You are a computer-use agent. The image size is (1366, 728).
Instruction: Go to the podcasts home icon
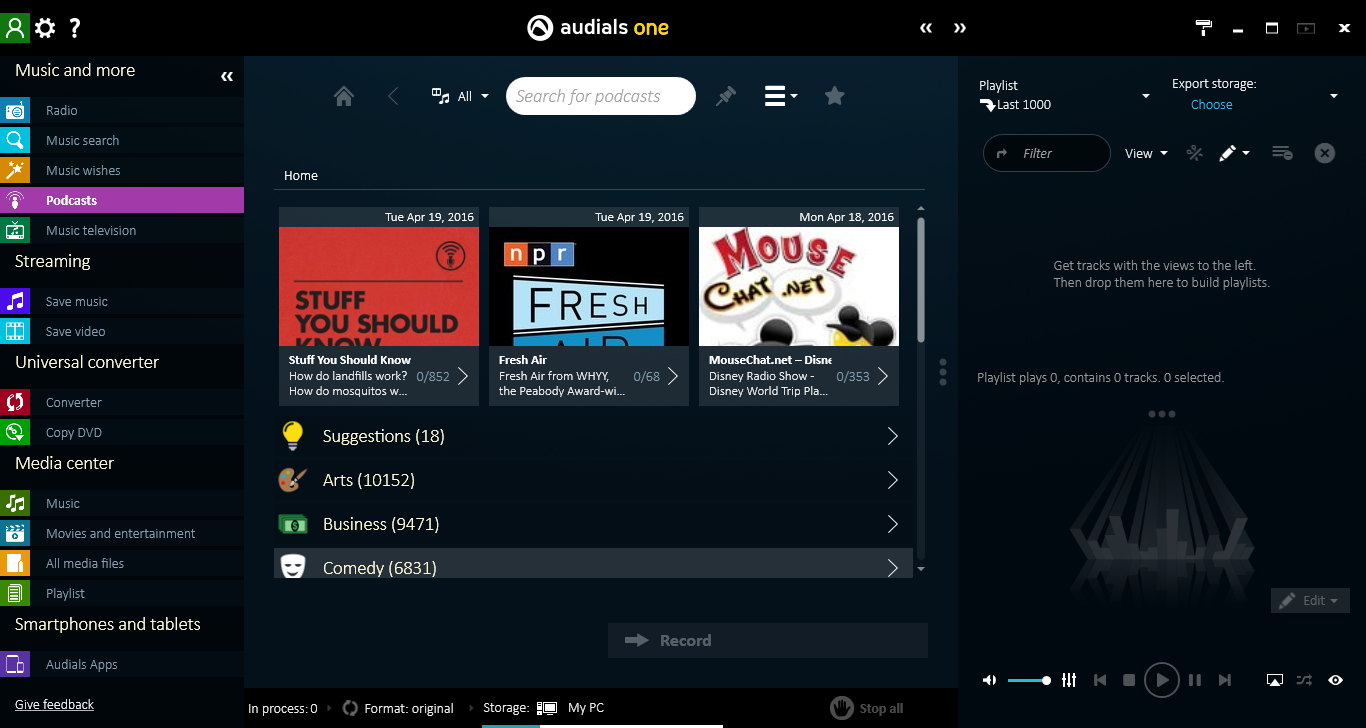[x=344, y=96]
